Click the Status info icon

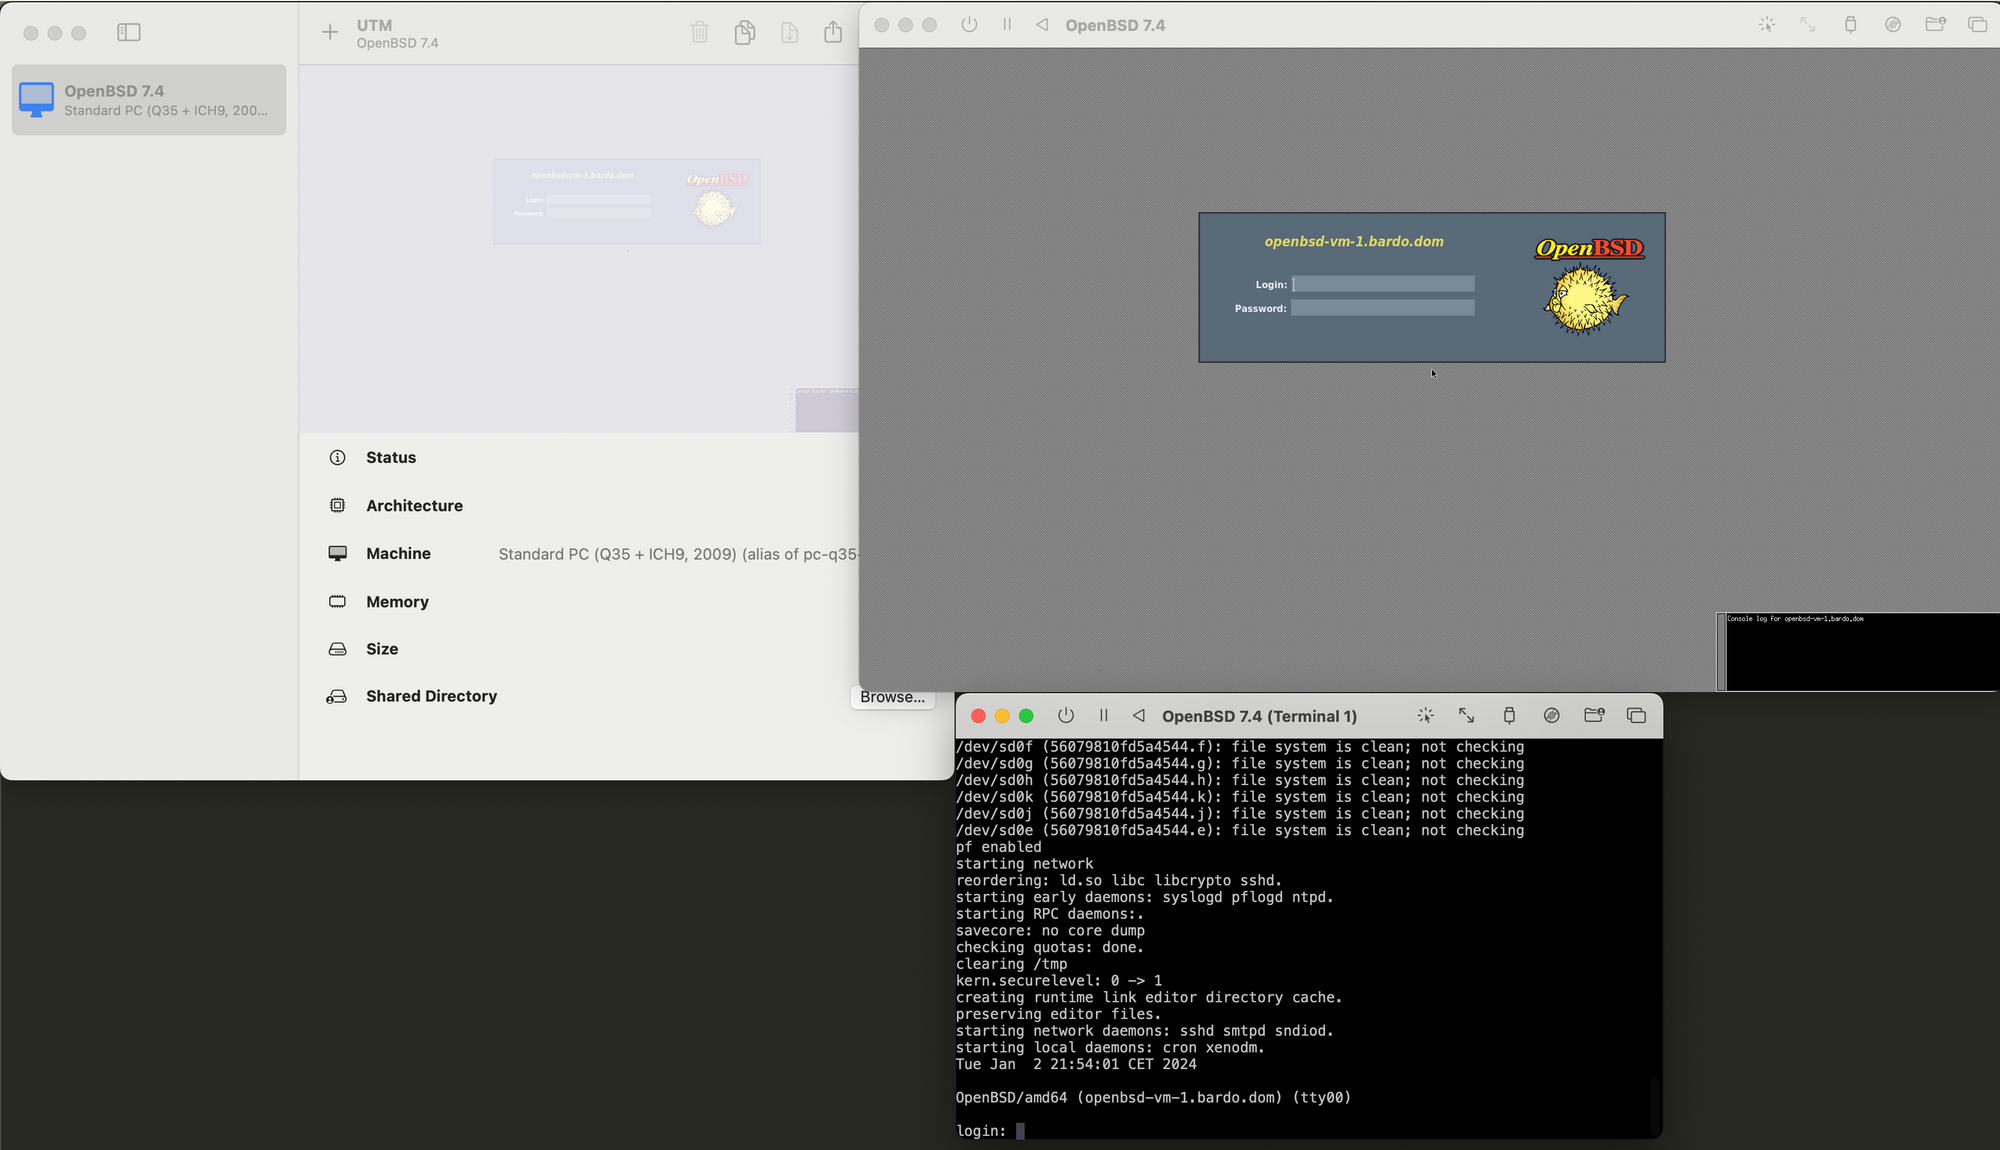pos(338,458)
